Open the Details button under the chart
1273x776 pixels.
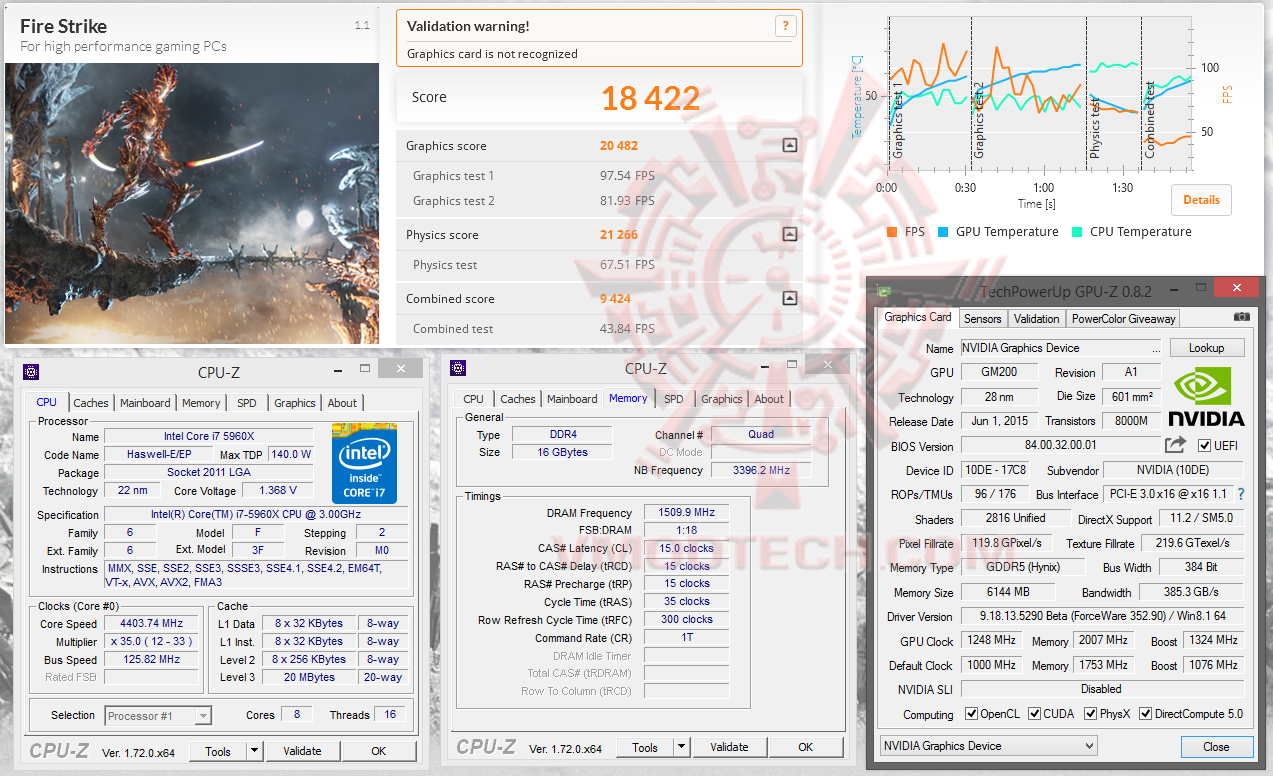[x=1201, y=199]
